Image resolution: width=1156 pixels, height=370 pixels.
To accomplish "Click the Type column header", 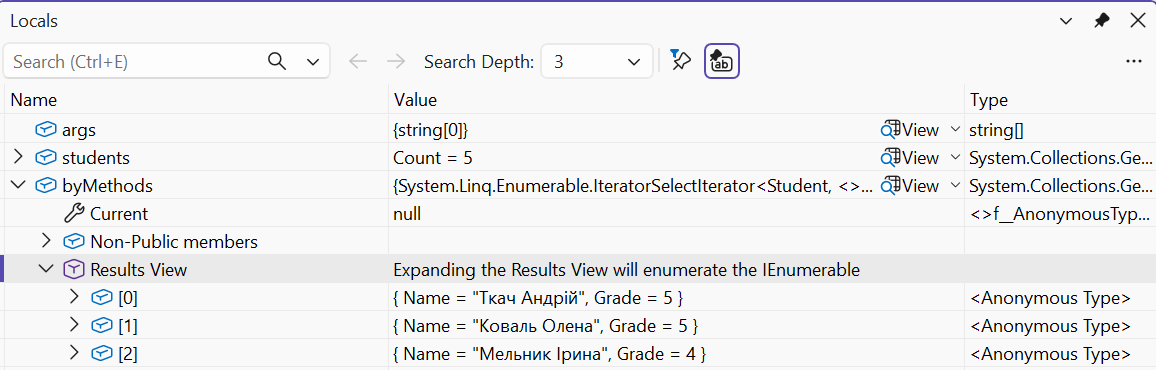I will (x=1060, y=100).
